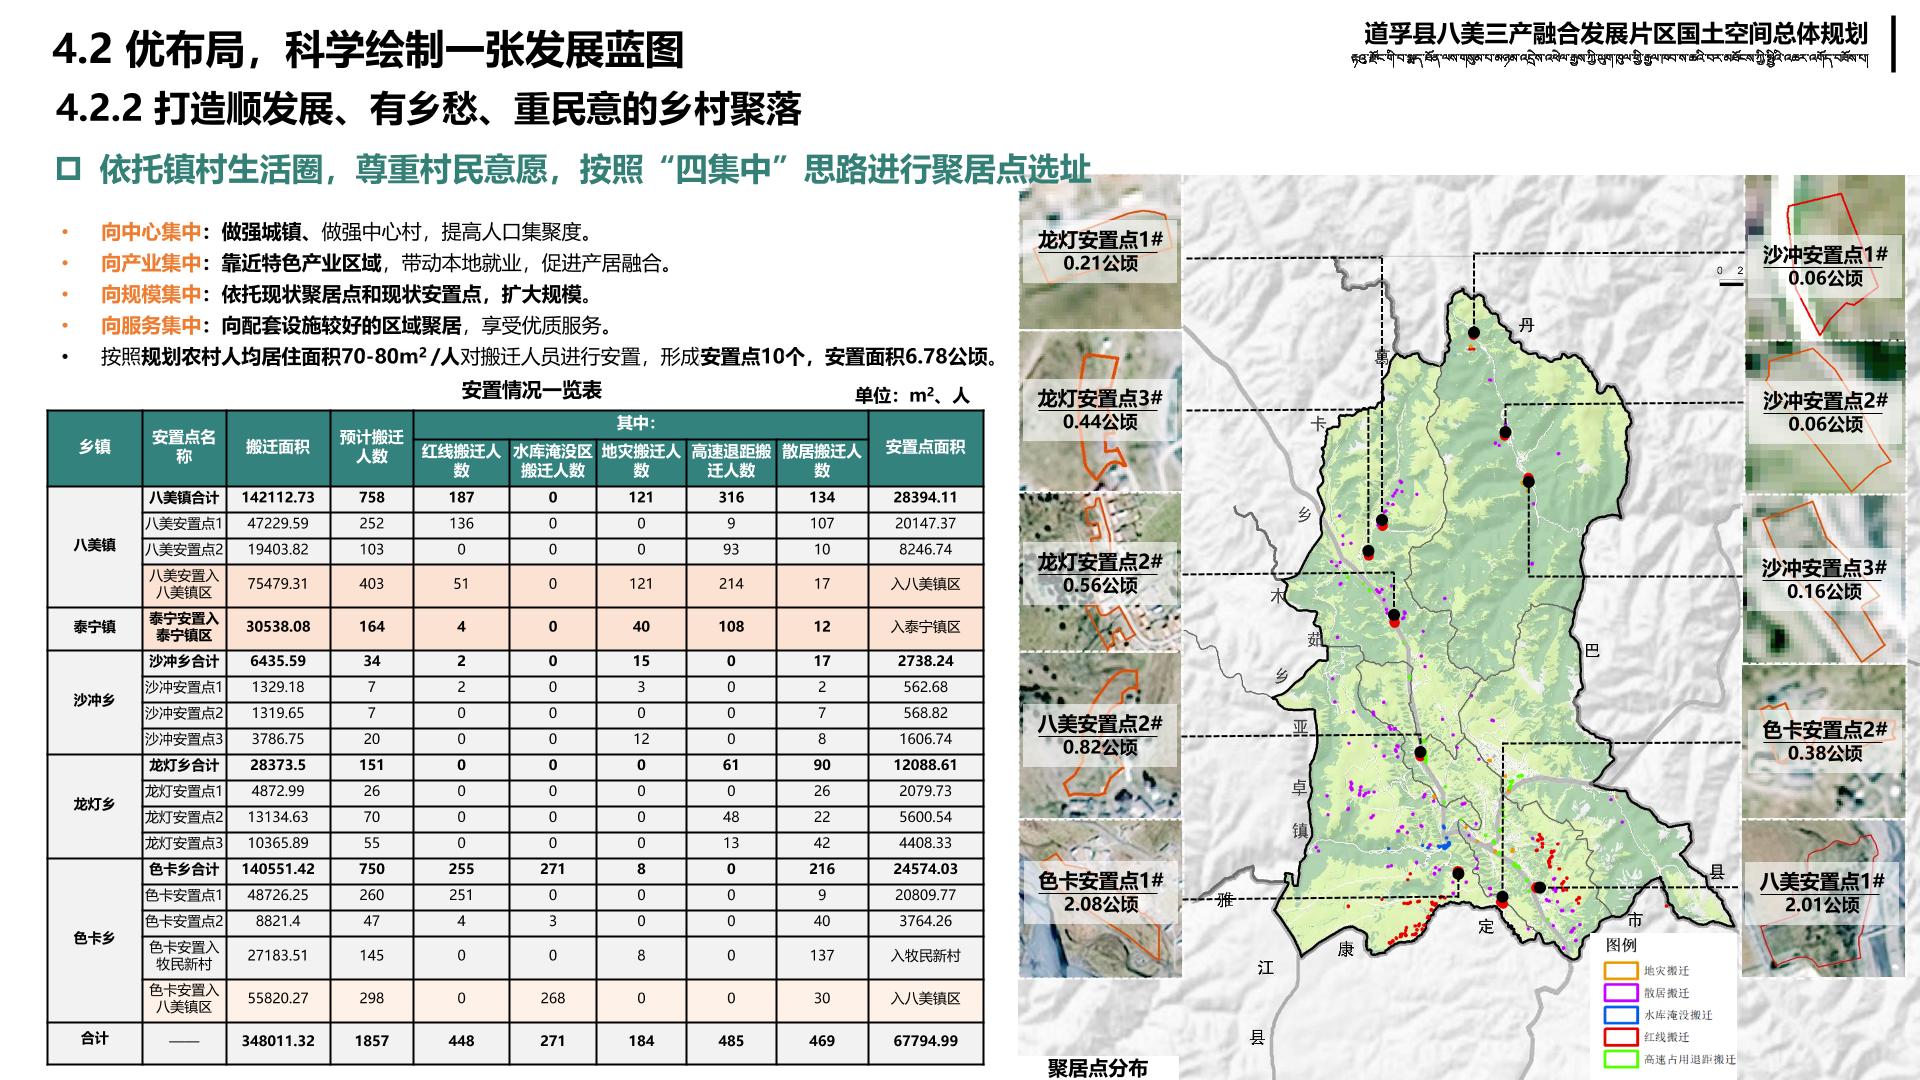1920x1080 pixels.
Task: Click the red 红线搬迁 legend swatch
Action: point(1620,1037)
